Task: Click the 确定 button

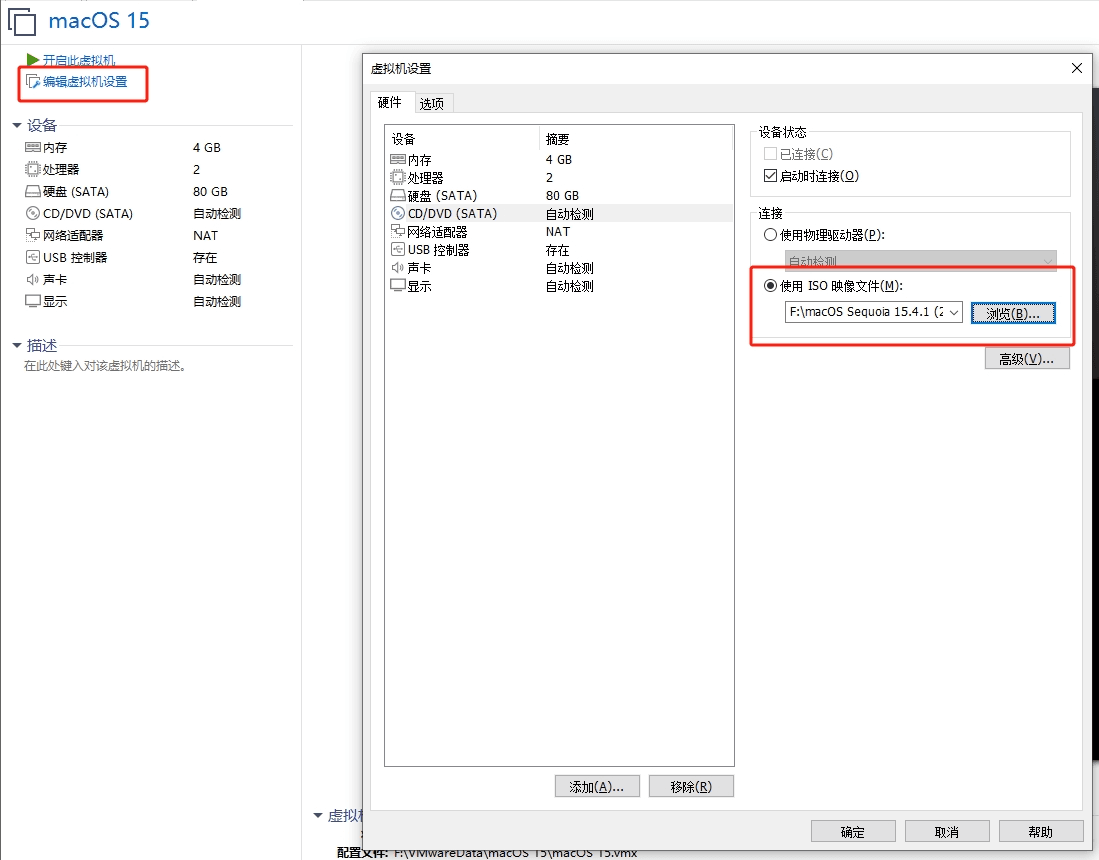Action: pos(853,832)
